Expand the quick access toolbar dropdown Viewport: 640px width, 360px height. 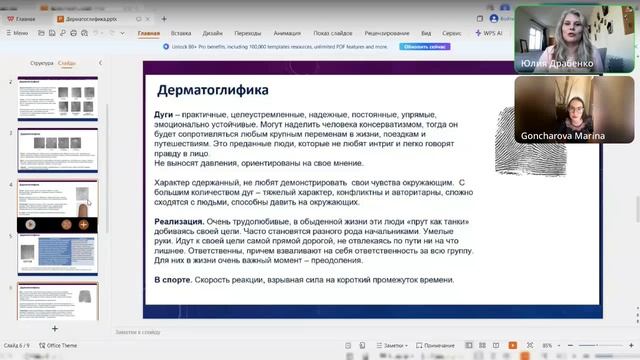click(x=122, y=33)
